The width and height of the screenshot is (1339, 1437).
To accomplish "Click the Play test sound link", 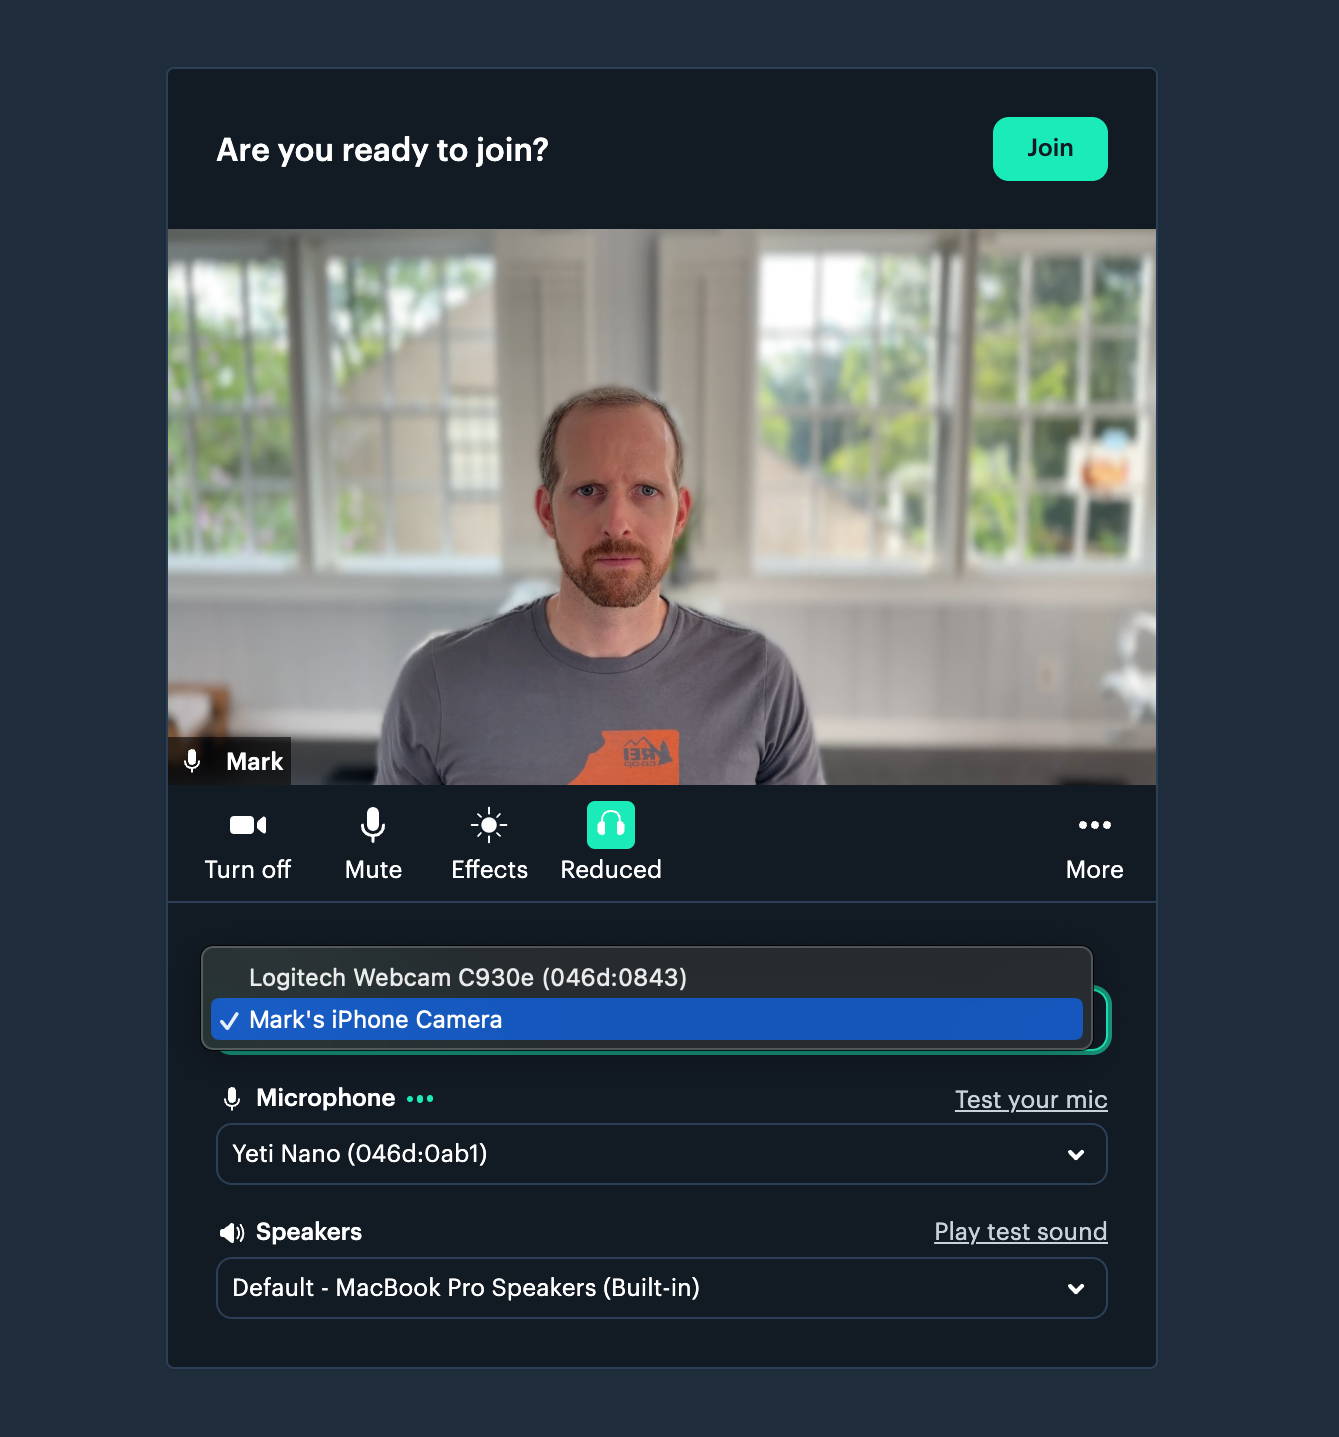I will (1021, 1232).
